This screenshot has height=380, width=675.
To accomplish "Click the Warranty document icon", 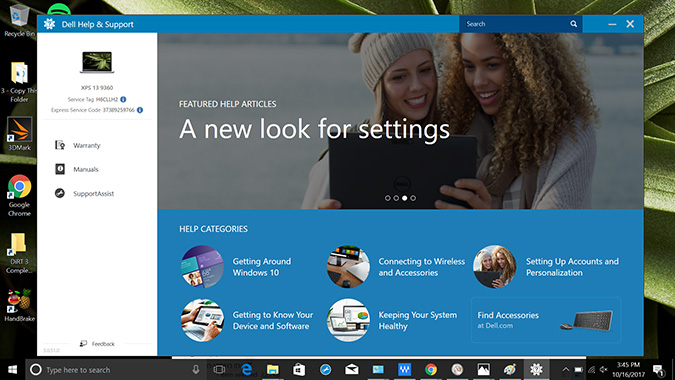I will (60, 145).
